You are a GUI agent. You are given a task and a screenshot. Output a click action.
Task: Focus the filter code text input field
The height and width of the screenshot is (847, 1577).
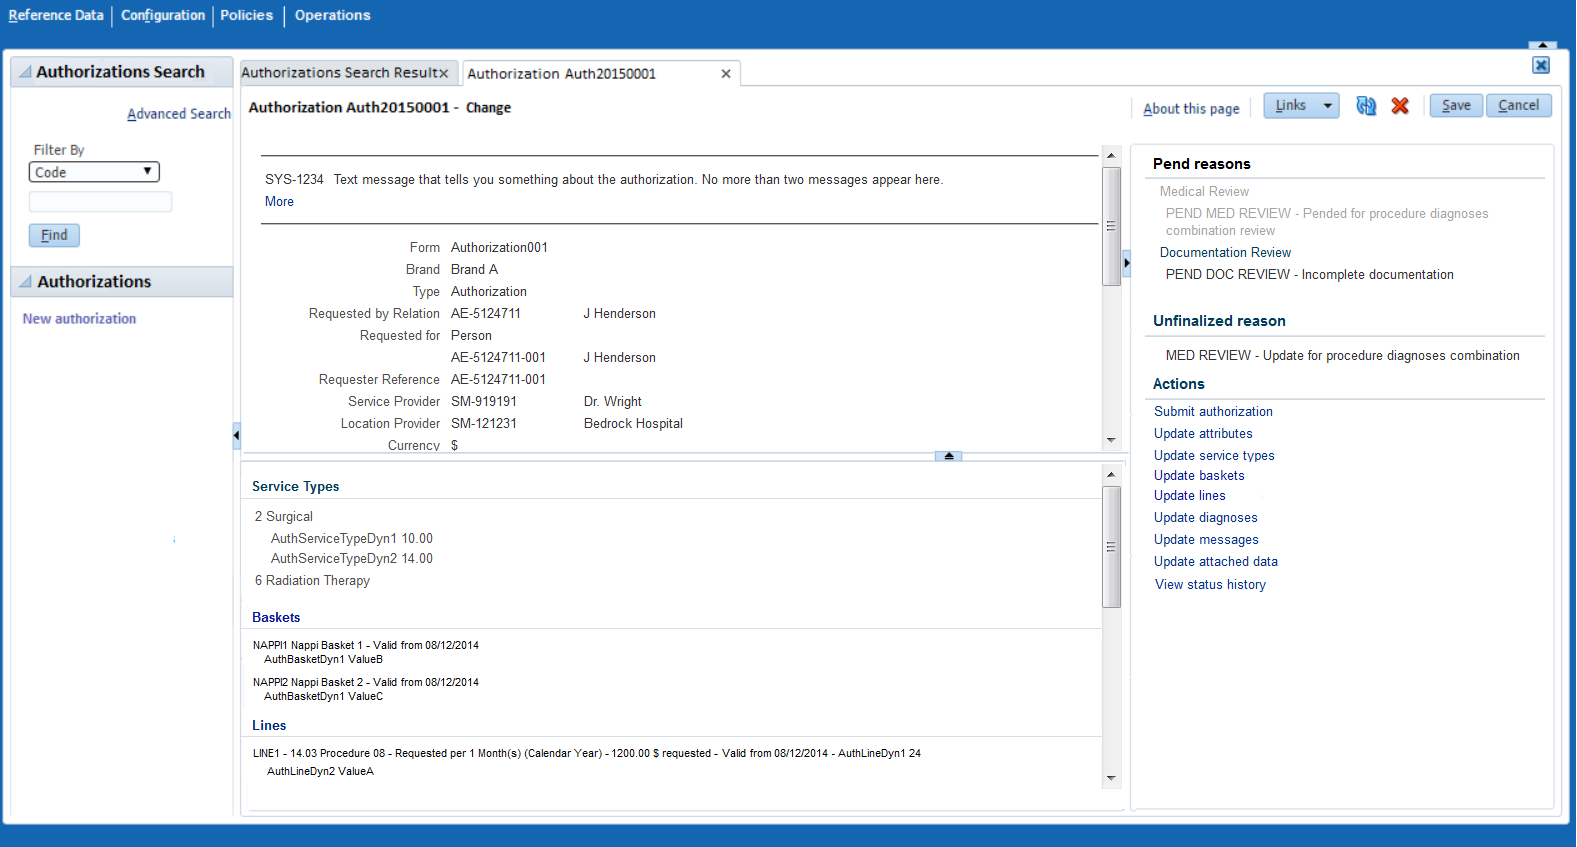click(x=100, y=202)
